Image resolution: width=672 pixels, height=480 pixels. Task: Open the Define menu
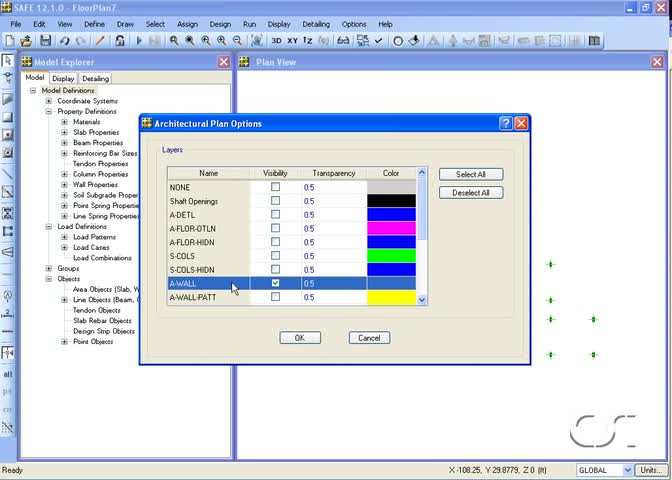(94, 23)
